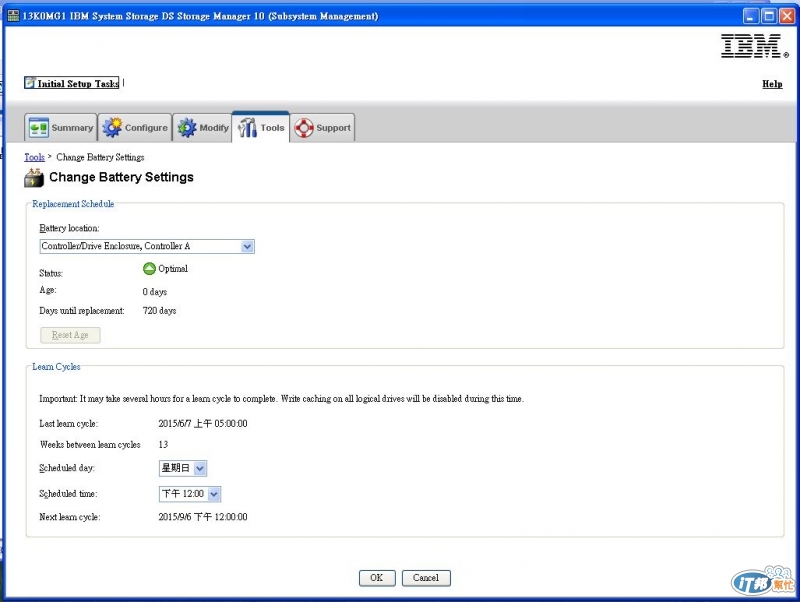Click the Initial Setup Tasks notepad icon
The height and width of the screenshot is (602, 800).
[x=31, y=83]
